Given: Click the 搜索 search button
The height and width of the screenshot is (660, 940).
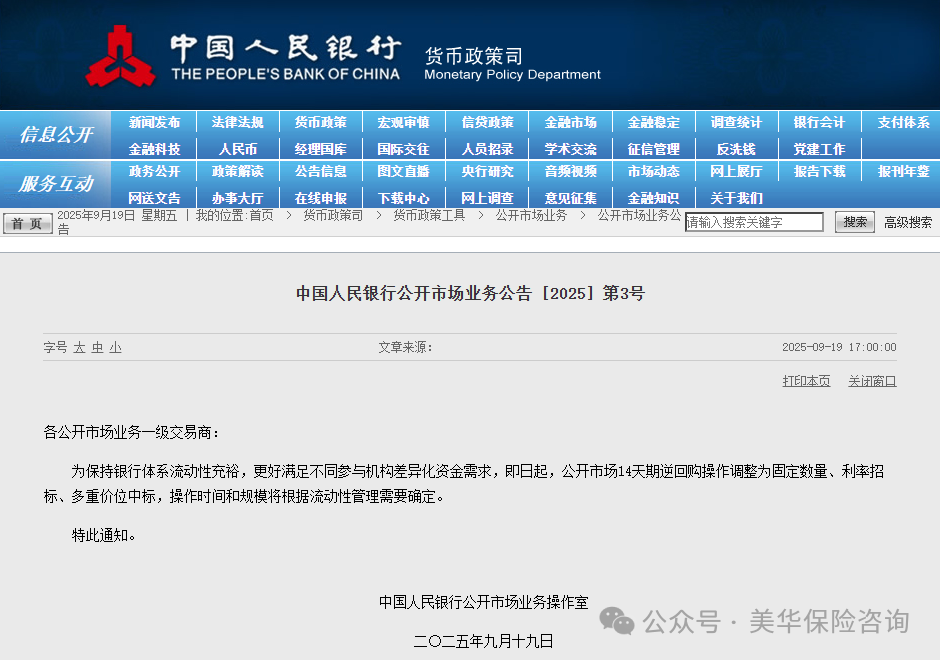Looking at the screenshot, I should (x=853, y=222).
